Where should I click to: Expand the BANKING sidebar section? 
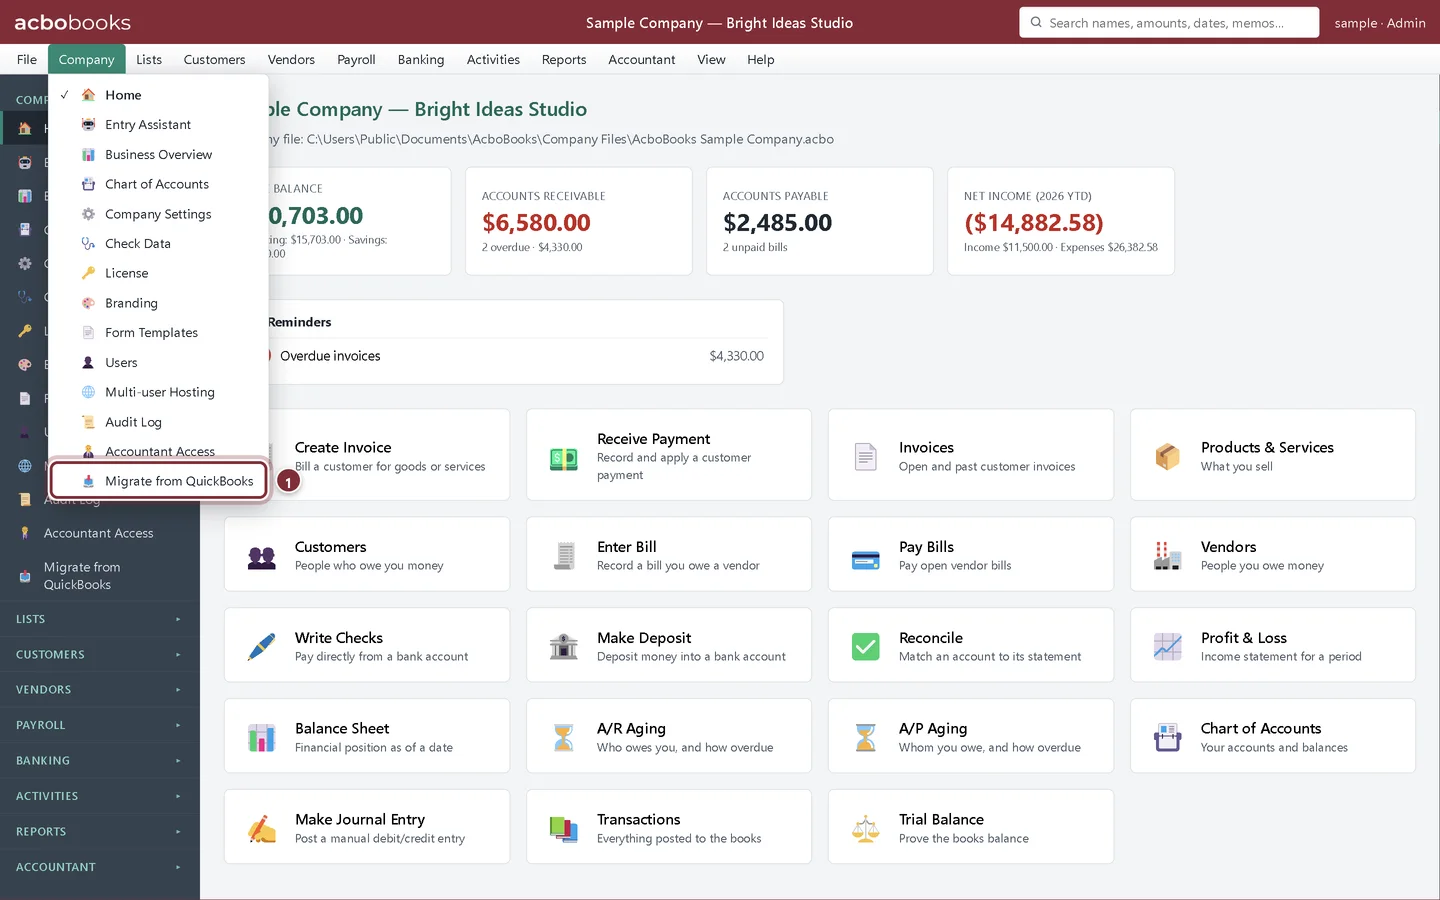tap(100, 761)
